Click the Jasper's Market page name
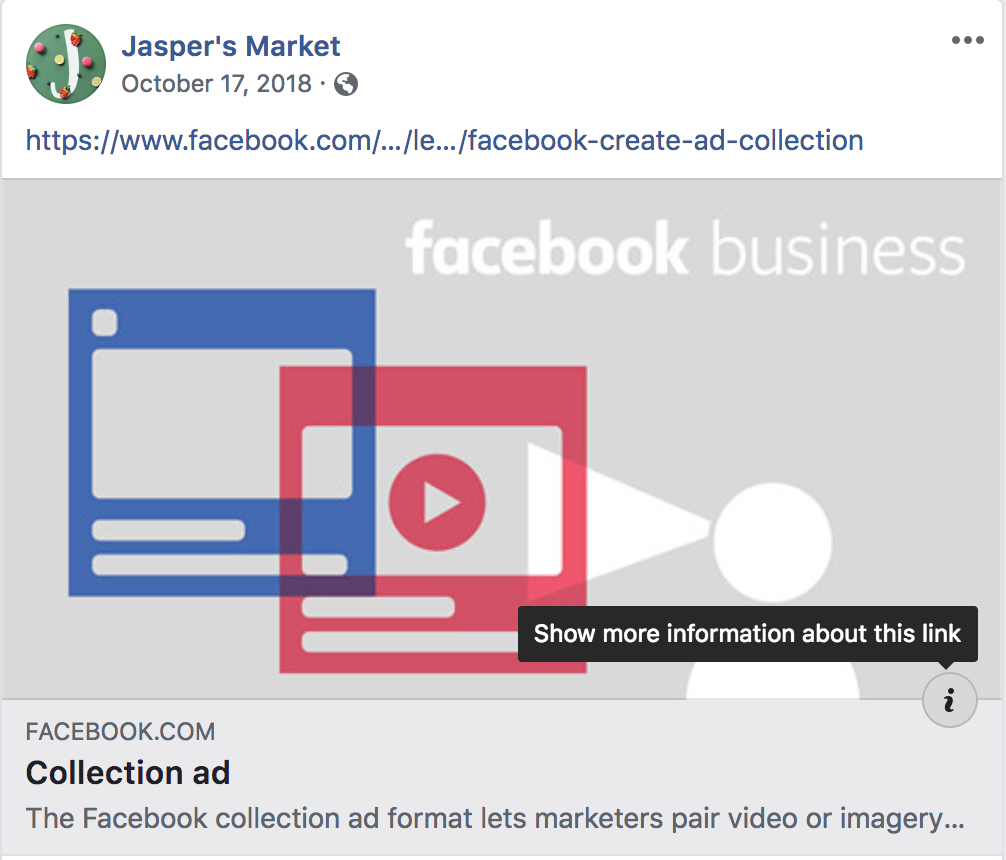This screenshot has width=1006, height=860. point(230,46)
